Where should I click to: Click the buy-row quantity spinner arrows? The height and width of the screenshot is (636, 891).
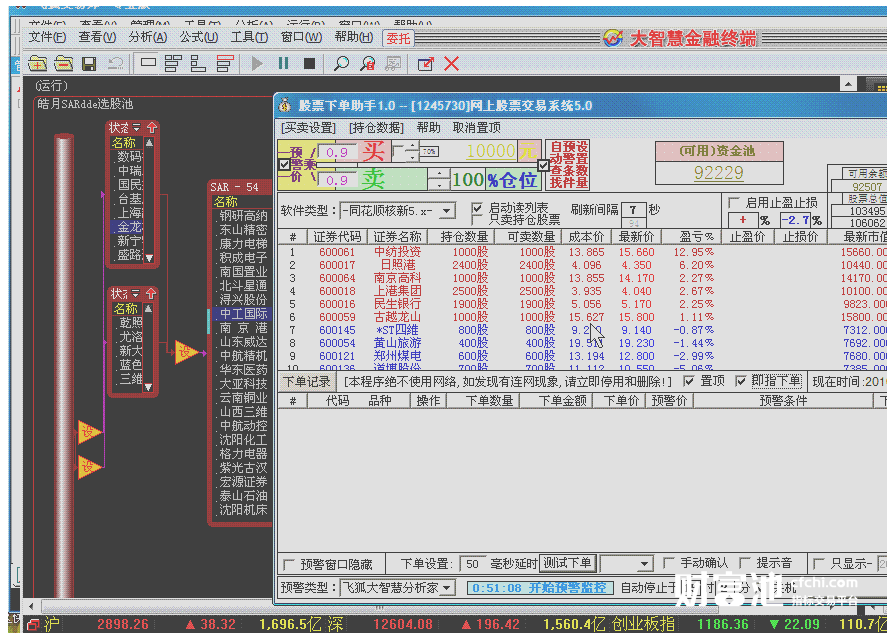[x=413, y=152]
